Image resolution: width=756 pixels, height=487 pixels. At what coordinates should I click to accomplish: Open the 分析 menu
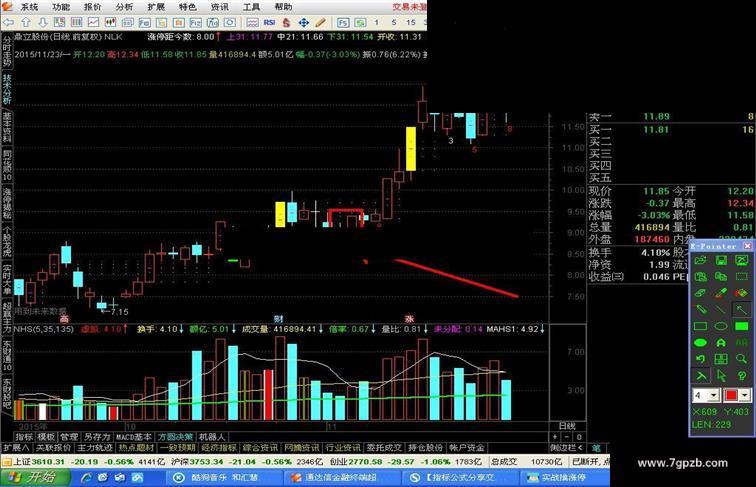click(x=124, y=7)
